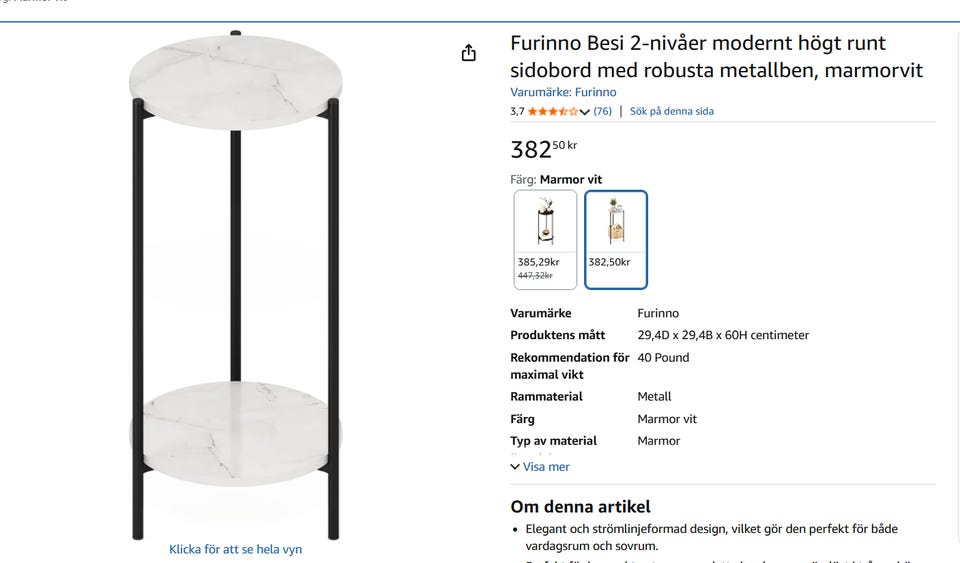This screenshot has width=960, height=563.
Task: Click the crossed-out 447,32kr price
Action: 535,275
